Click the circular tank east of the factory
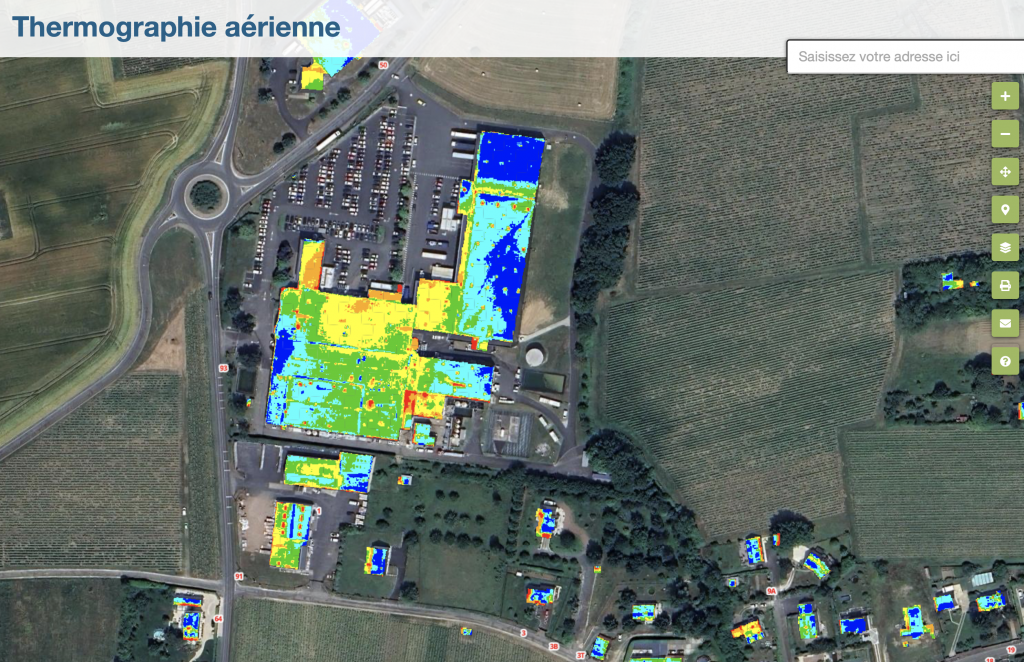Screen dimensions: 1024x662 pyautogui.click(x=536, y=356)
